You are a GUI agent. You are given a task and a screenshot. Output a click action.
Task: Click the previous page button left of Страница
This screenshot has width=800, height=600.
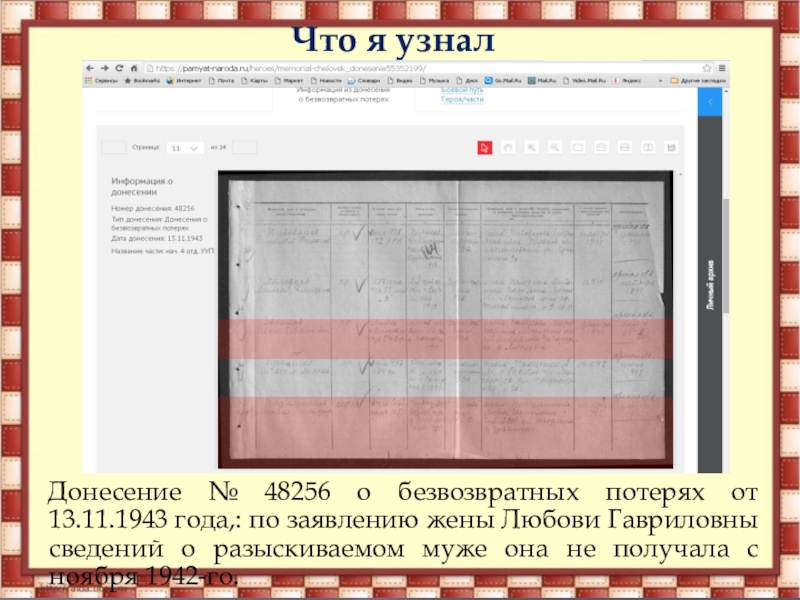tap(114, 147)
